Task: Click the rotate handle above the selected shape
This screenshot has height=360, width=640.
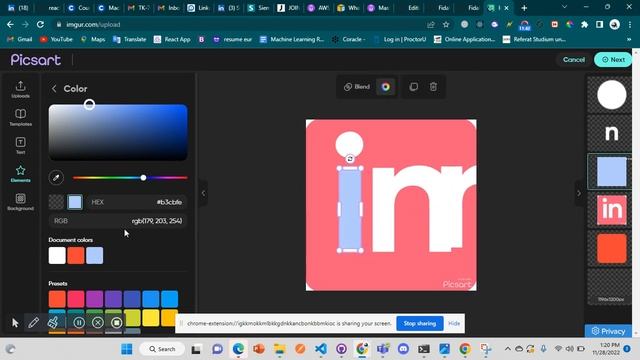Action: [x=350, y=159]
